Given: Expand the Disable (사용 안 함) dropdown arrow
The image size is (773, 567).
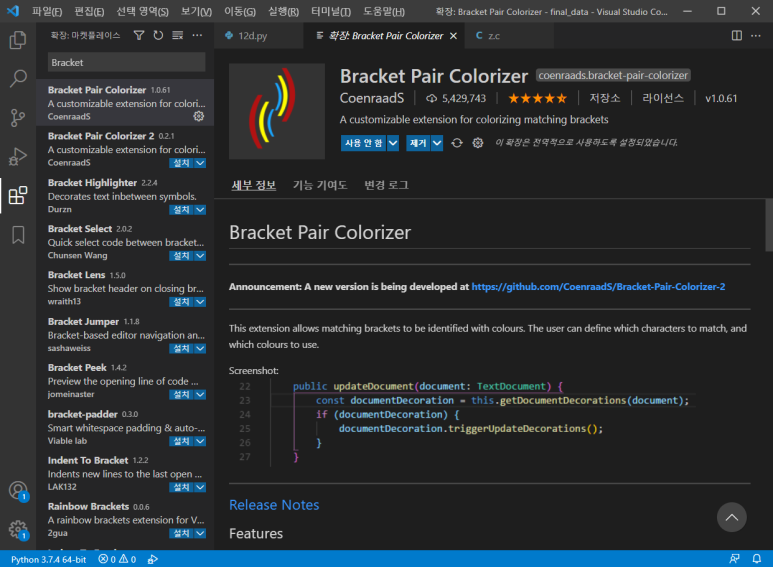Looking at the screenshot, I should pyautogui.click(x=393, y=143).
